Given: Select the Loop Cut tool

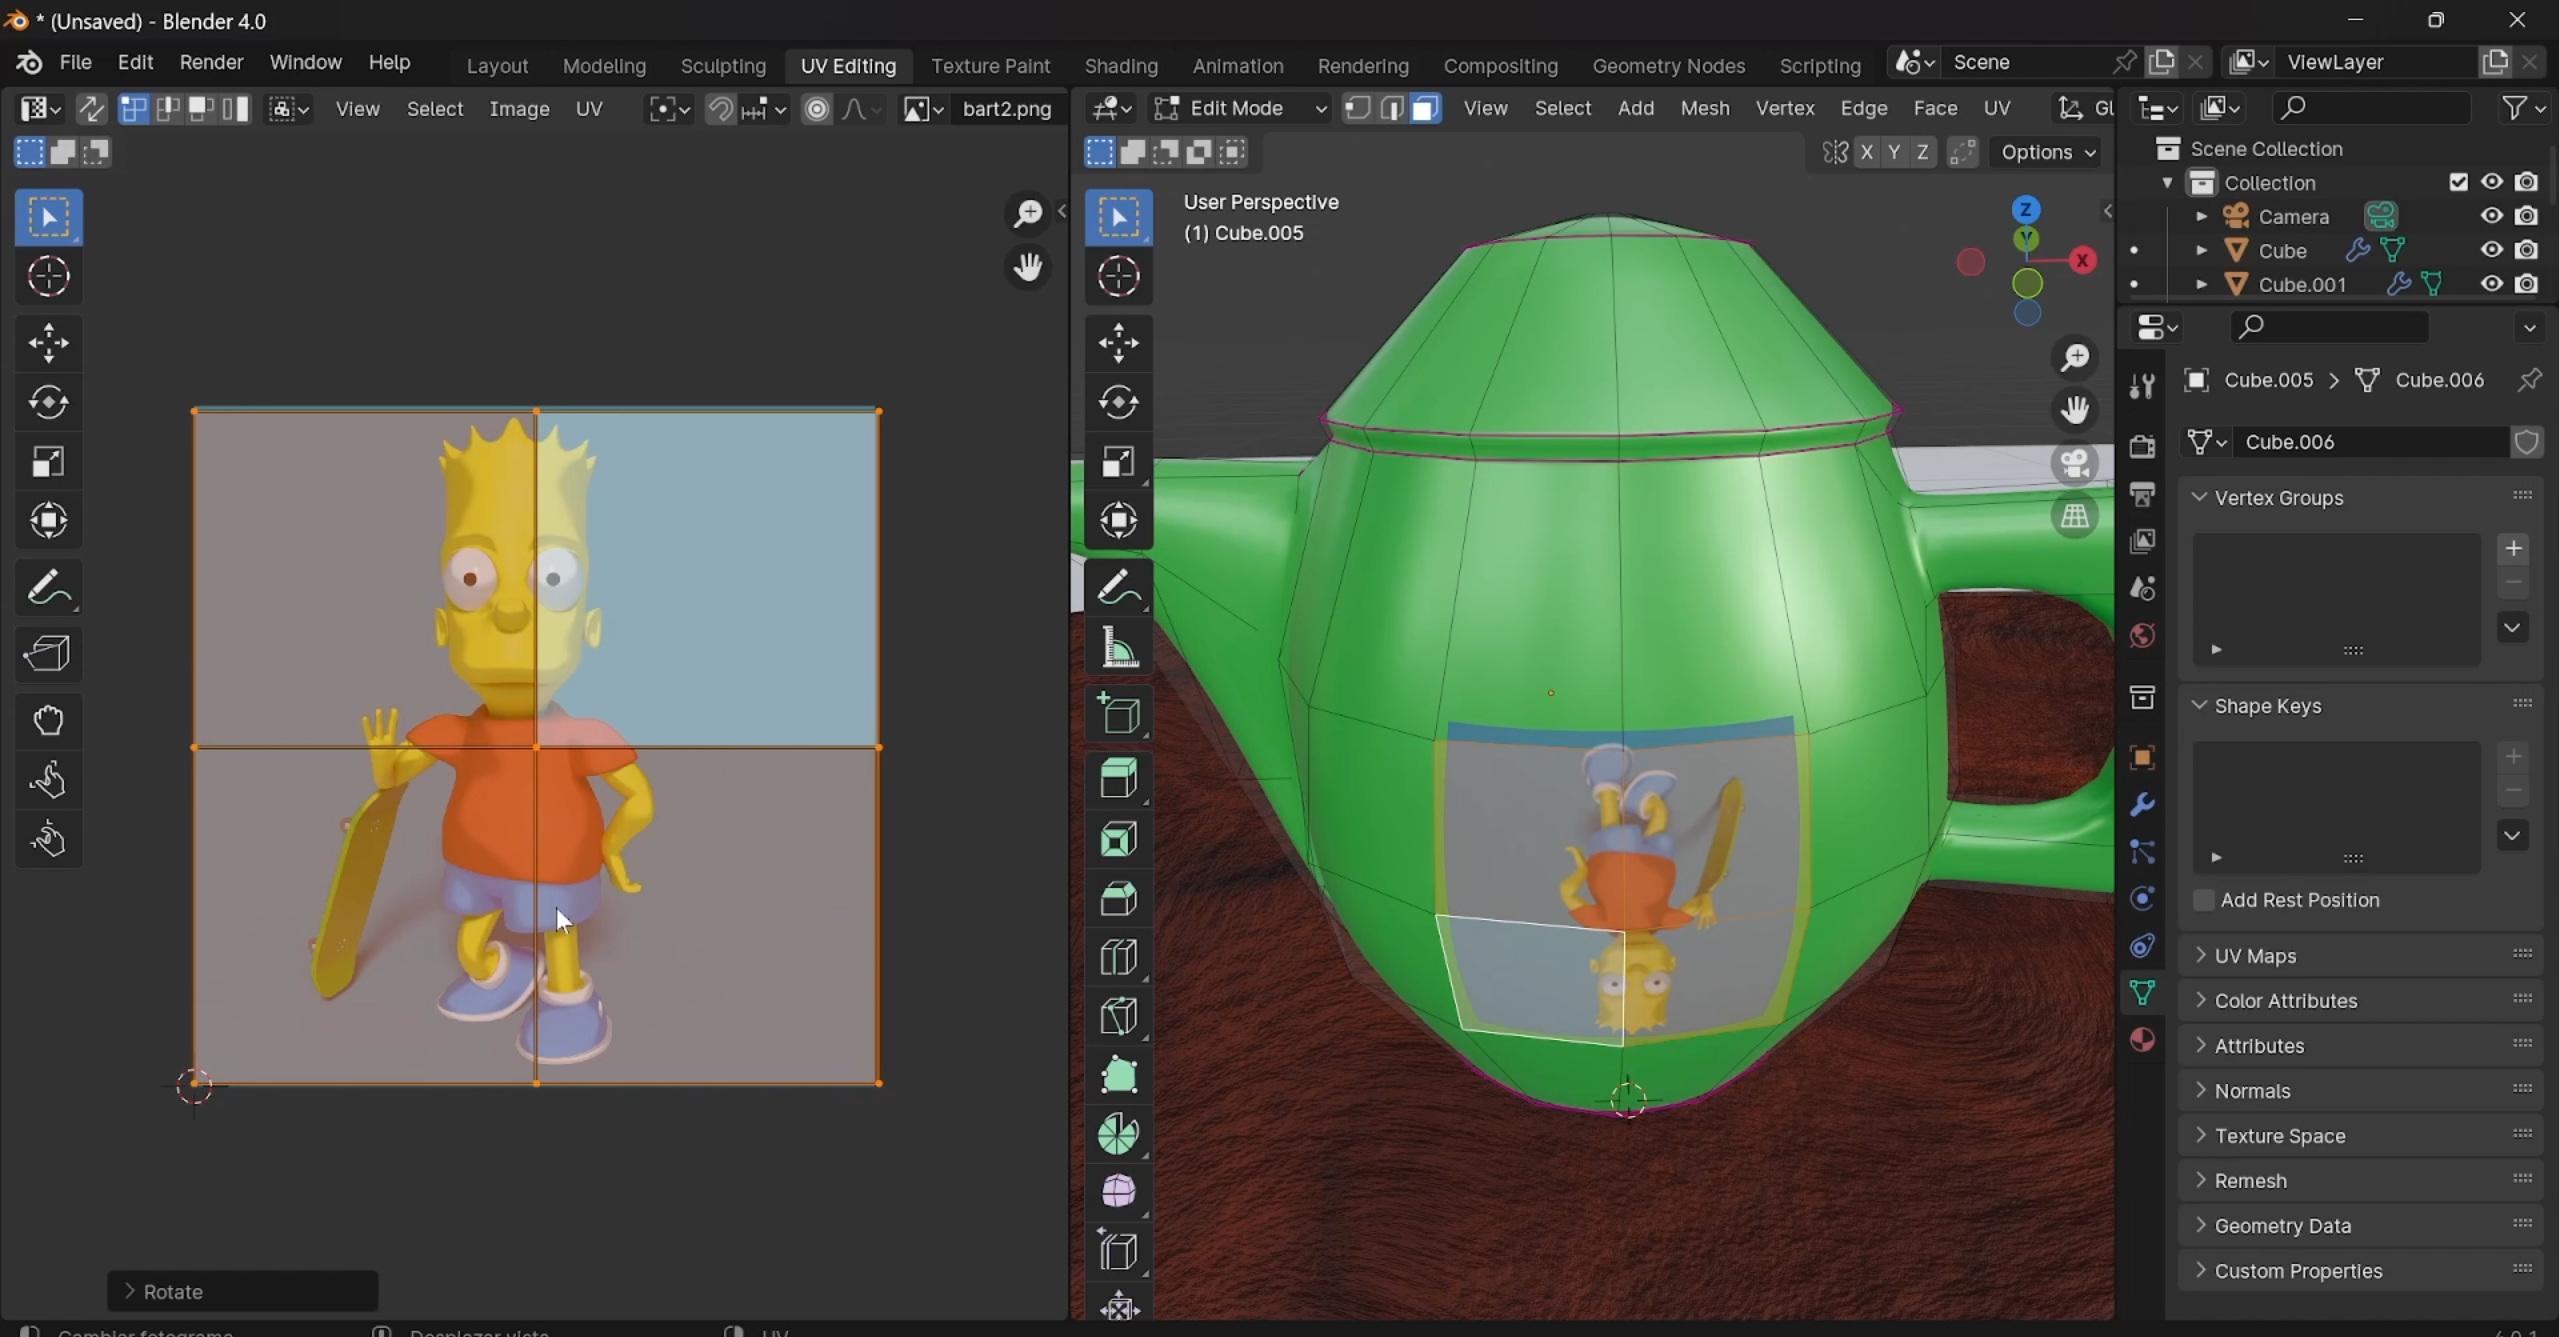Looking at the screenshot, I should [x=1118, y=957].
